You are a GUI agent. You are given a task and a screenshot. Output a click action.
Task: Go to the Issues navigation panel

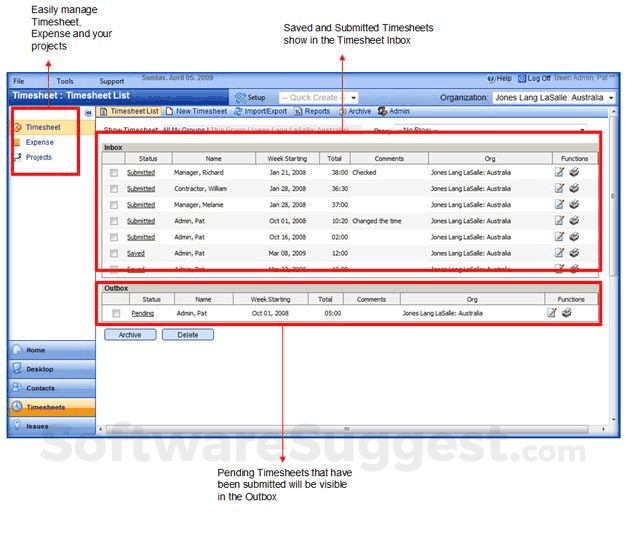pos(52,426)
